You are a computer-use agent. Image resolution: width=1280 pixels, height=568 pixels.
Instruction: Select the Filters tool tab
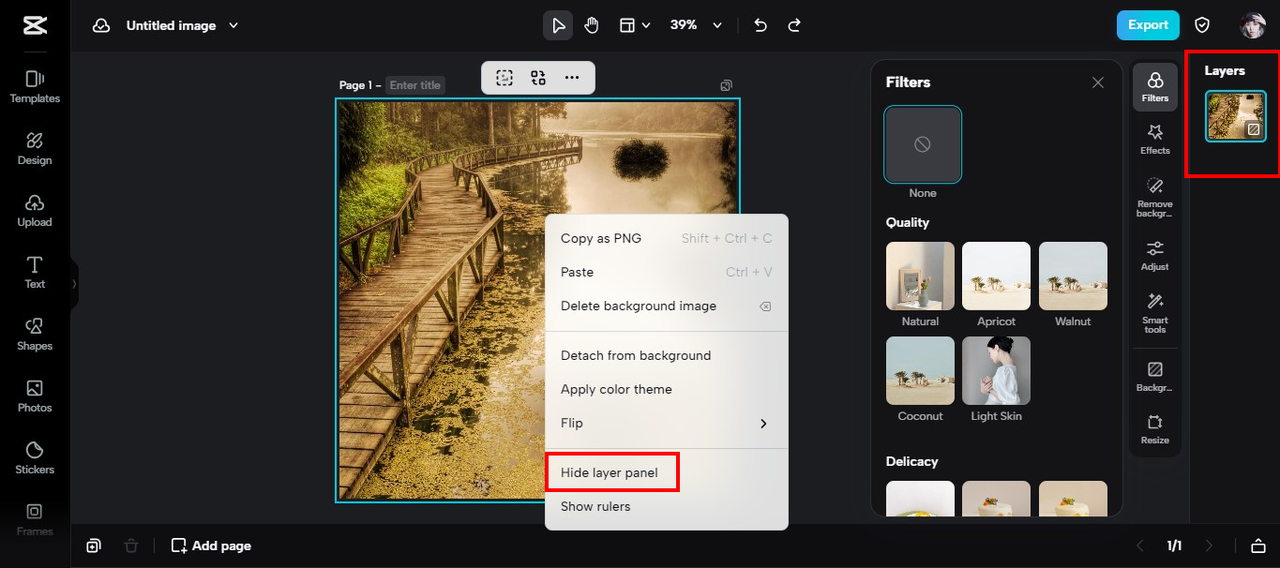click(x=1155, y=87)
